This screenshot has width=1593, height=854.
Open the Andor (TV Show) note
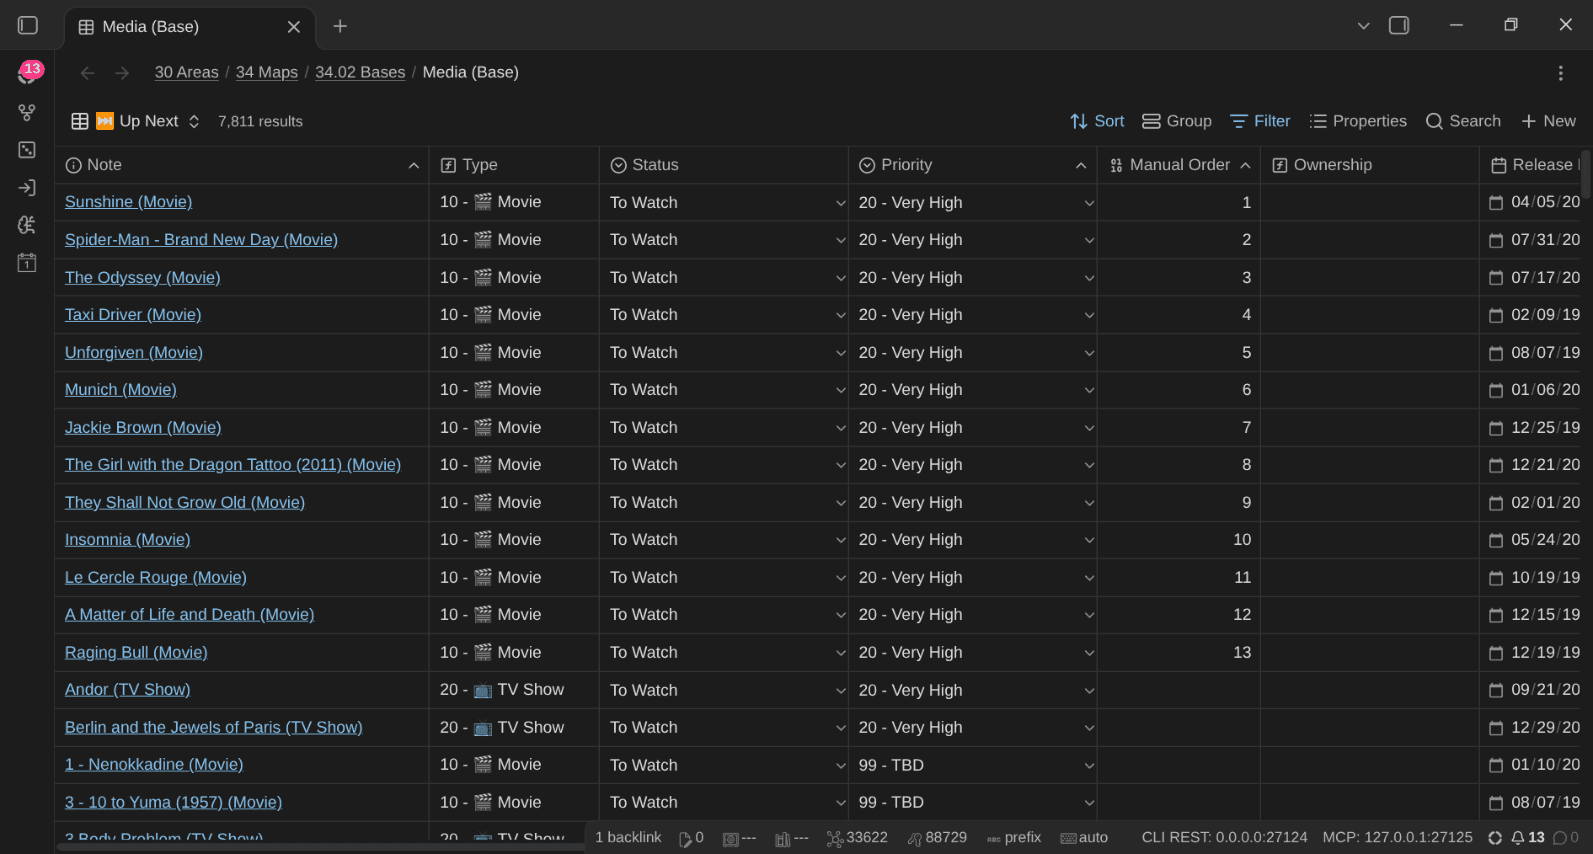(127, 690)
